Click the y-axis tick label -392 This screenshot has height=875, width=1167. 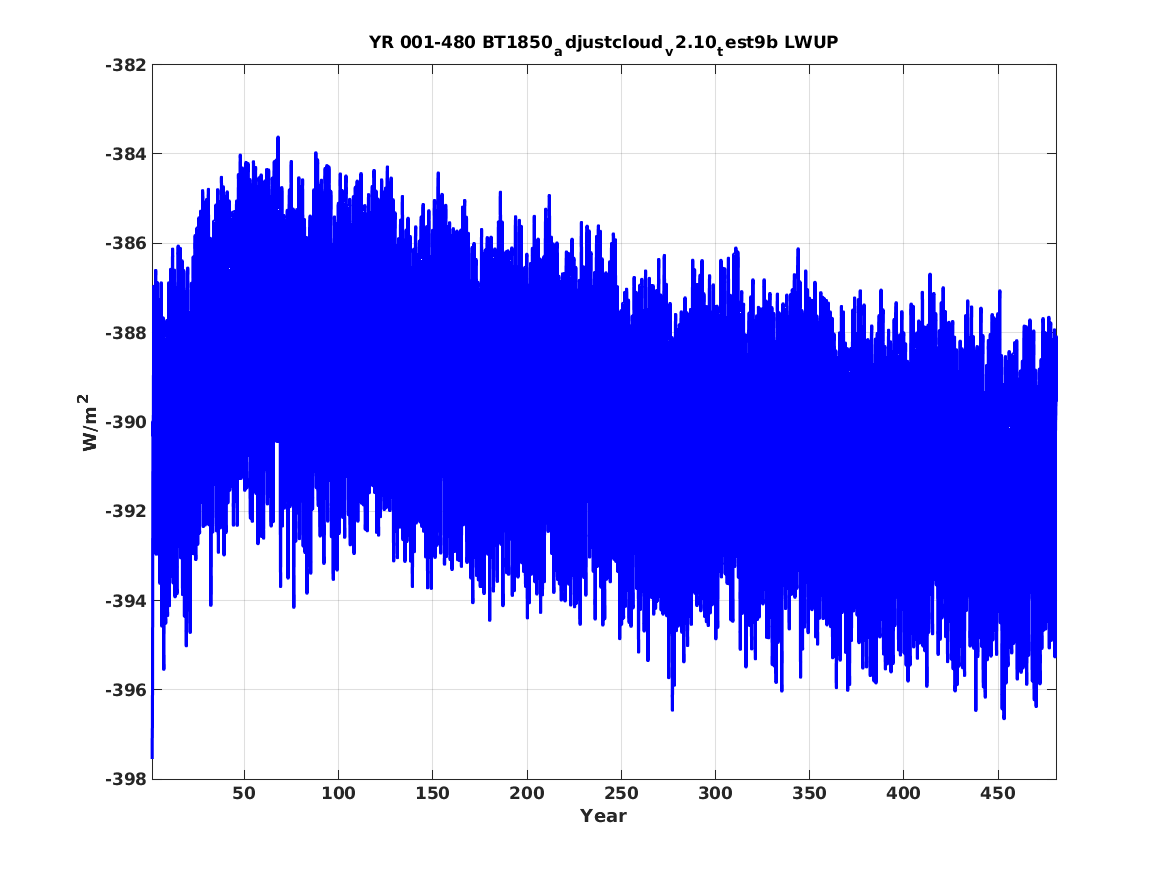(126, 511)
